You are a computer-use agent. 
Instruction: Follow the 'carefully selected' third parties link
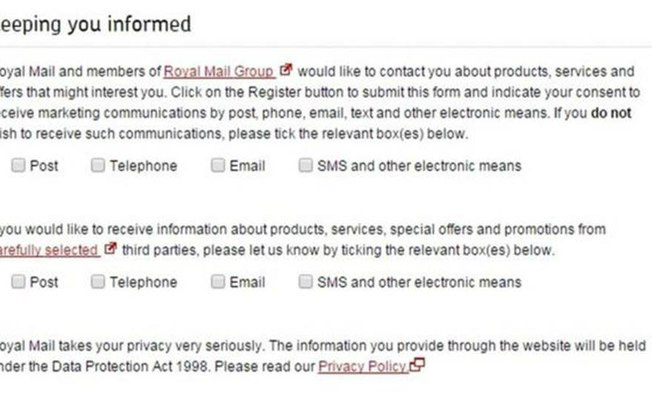pos(50,248)
